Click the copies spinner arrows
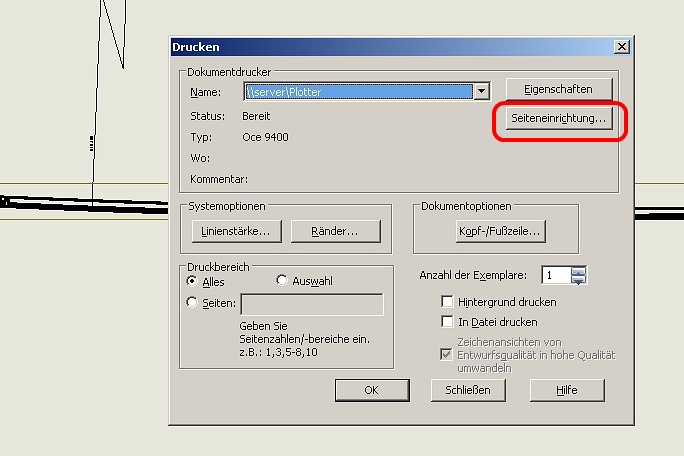 coord(578,275)
